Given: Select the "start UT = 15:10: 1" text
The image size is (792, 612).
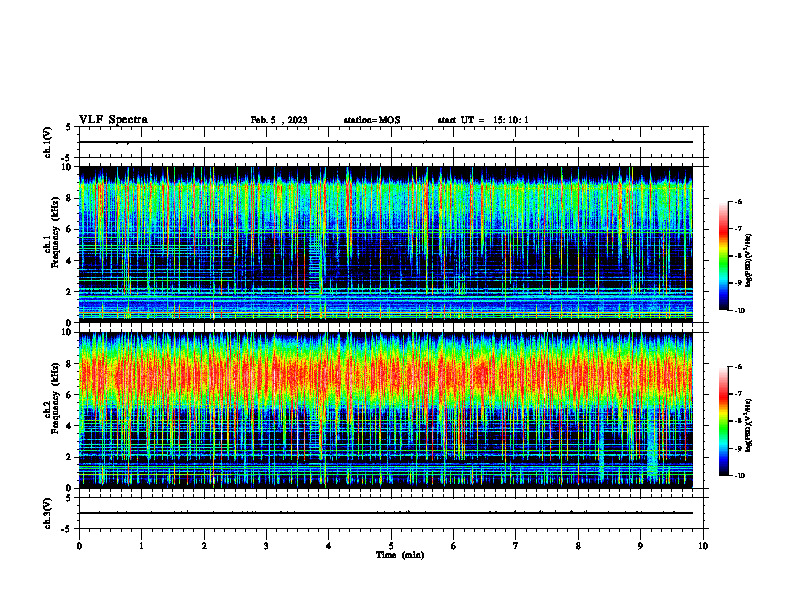Looking at the screenshot, I should (483, 120).
